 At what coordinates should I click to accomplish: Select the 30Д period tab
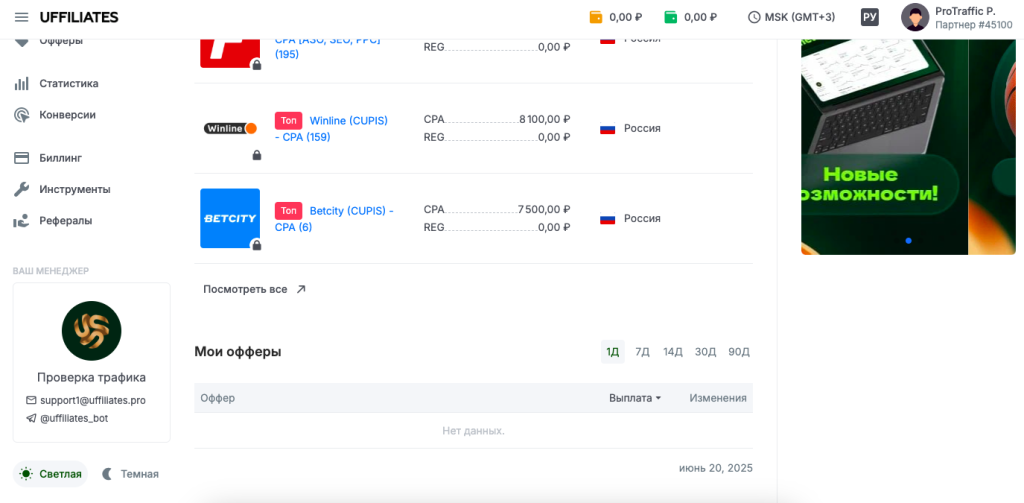(x=705, y=352)
